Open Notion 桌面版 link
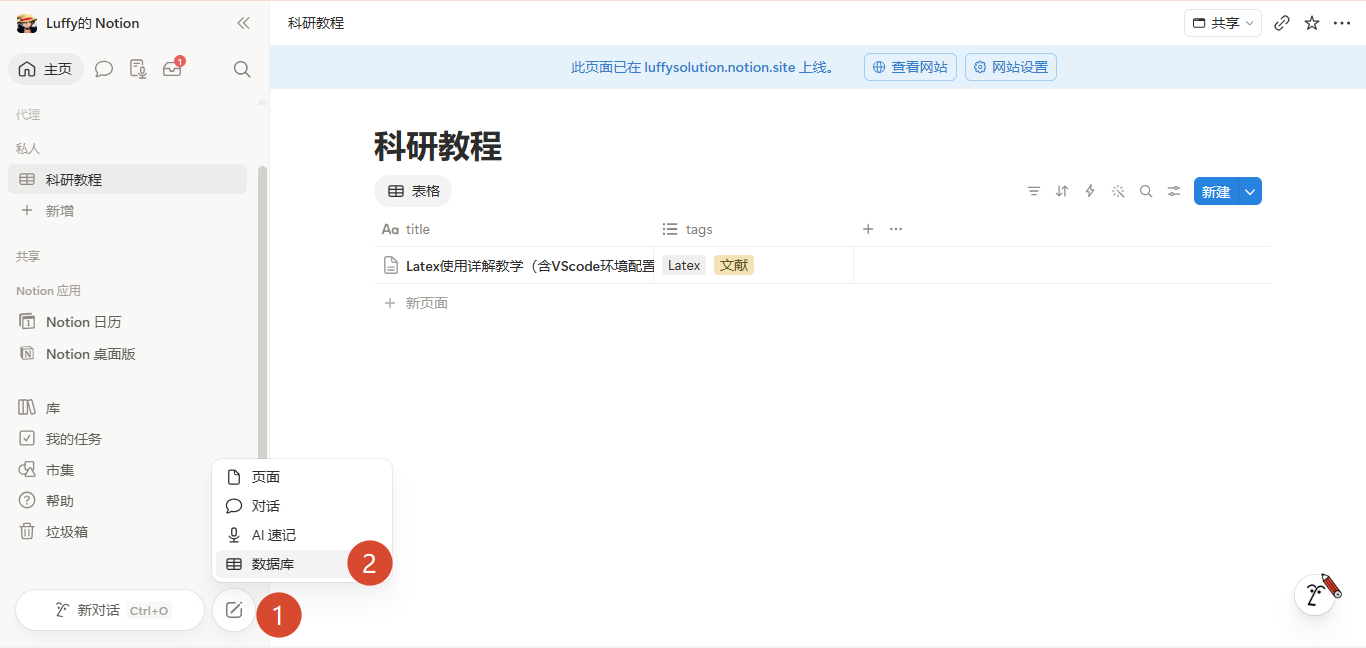Viewport: 1366px width, 648px height. click(x=127, y=354)
